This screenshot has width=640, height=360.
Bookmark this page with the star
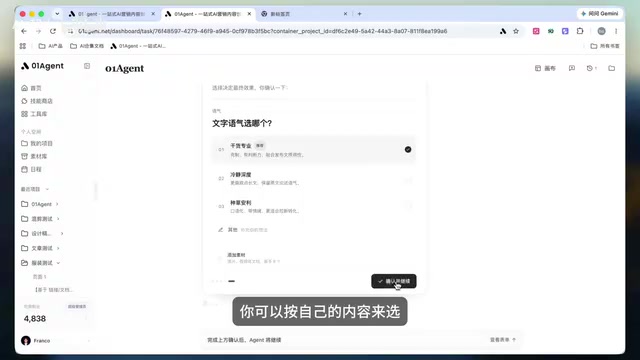coord(516,31)
